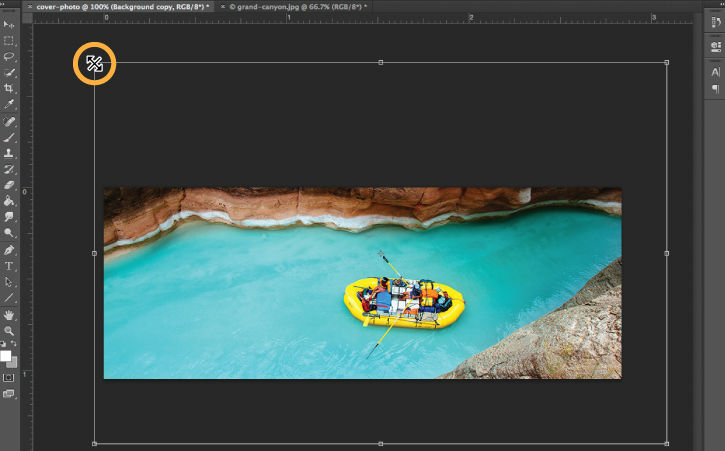The width and height of the screenshot is (725, 451).
Task: Click the left-middle transform handle
Action: (x=94, y=253)
